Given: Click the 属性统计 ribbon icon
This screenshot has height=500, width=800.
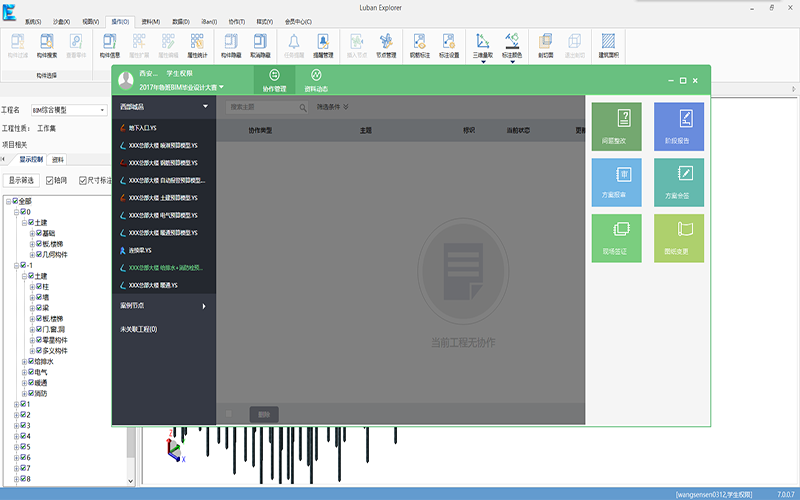Looking at the screenshot, I should pyautogui.click(x=197, y=45).
